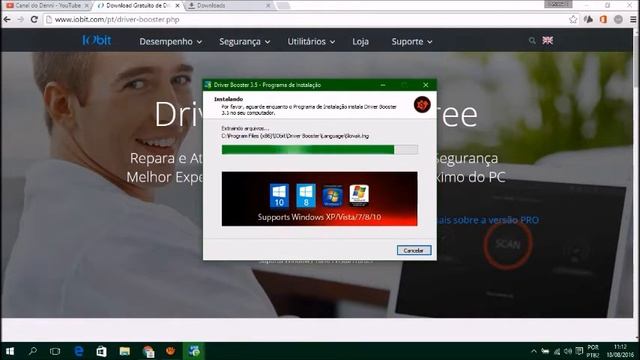640x360 pixels.
Task: Click the Windows 10 tile in the banner
Action: pyautogui.click(x=279, y=196)
